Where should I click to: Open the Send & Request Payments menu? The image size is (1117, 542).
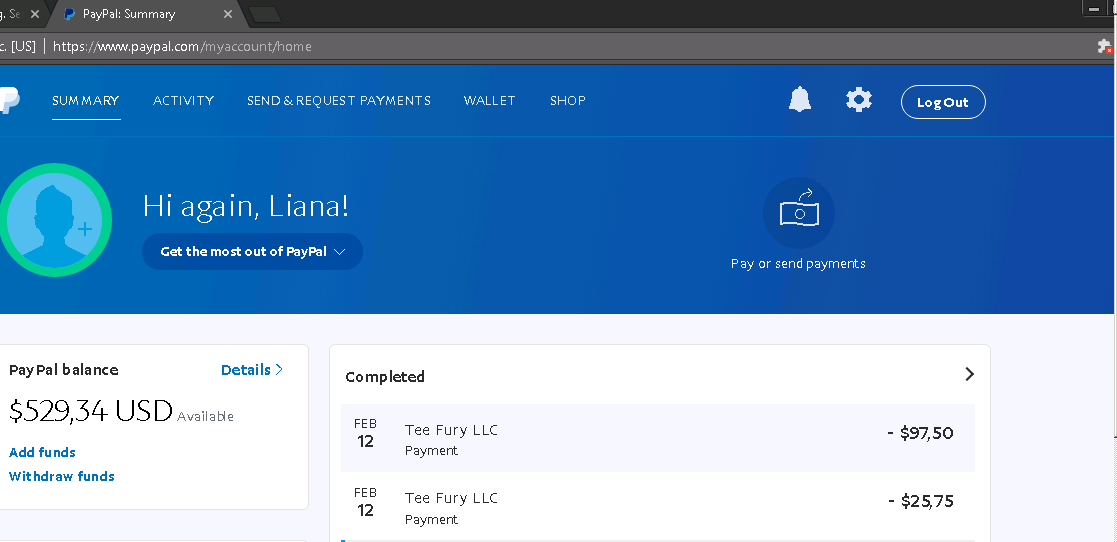coord(338,100)
